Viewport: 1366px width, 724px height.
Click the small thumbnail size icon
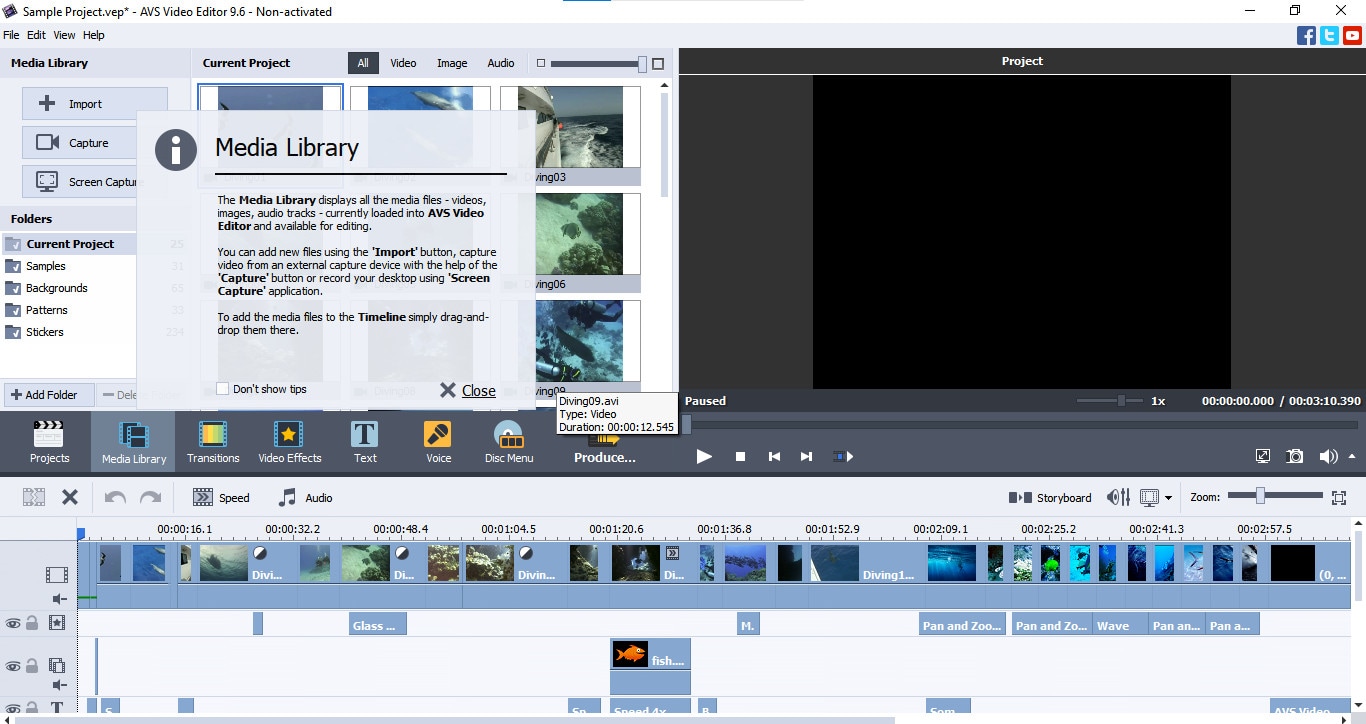click(541, 63)
